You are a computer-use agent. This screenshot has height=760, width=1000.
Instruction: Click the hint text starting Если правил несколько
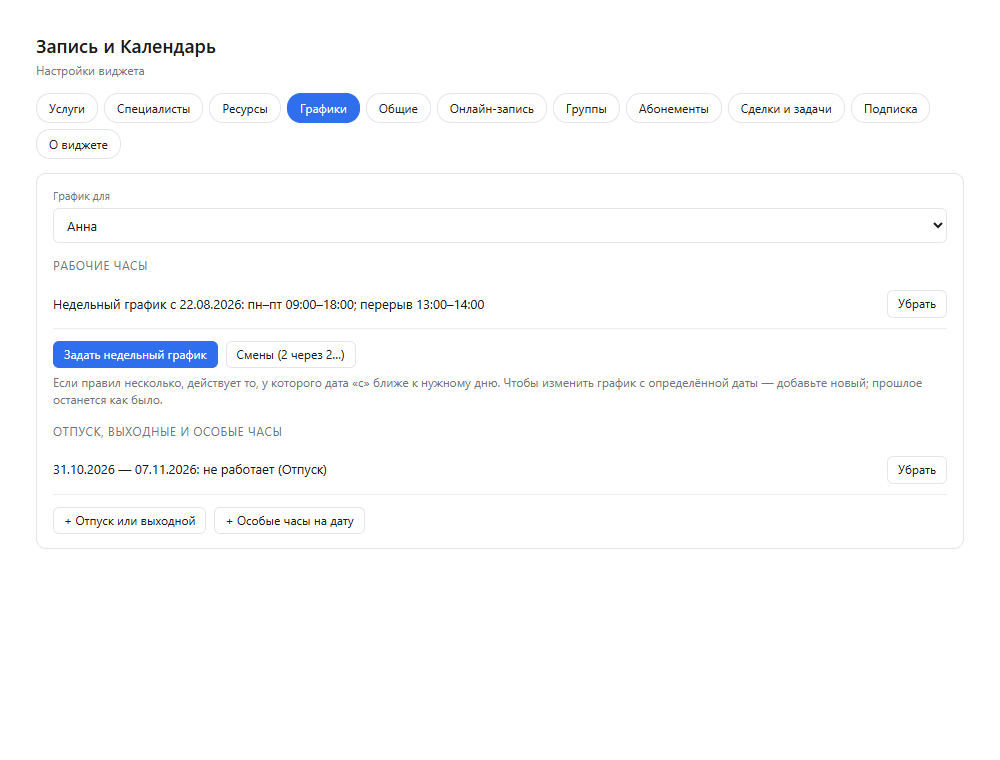coord(487,391)
